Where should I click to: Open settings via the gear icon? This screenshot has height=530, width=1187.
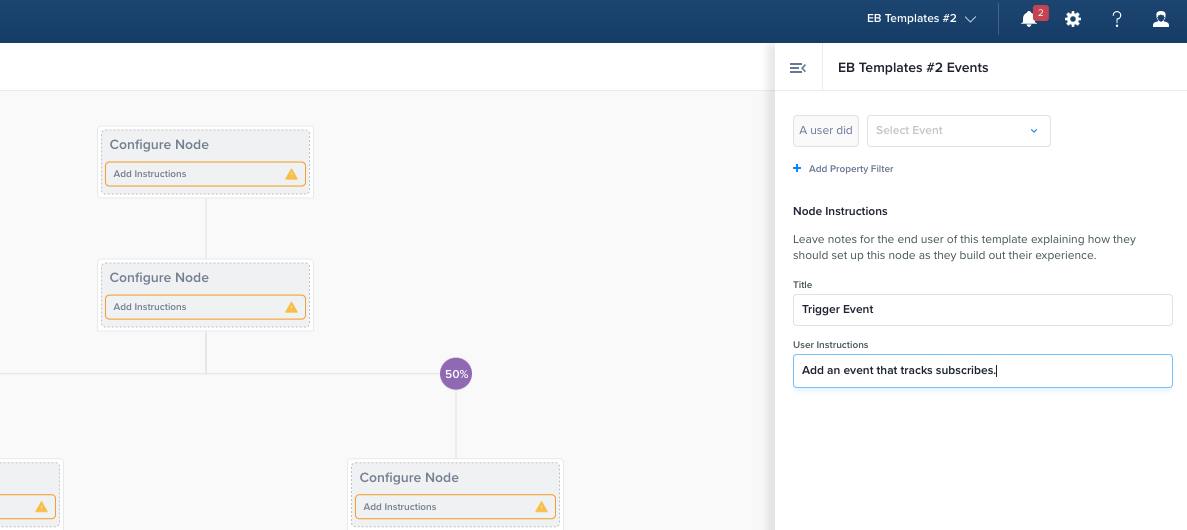coord(1073,19)
